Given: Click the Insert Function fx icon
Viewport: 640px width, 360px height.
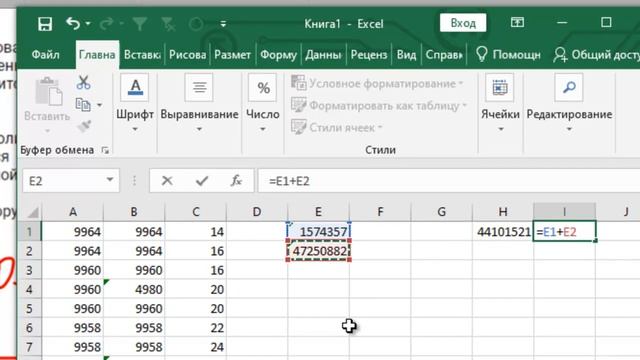Looking at the screenshot, I should click(x=236, y=181).
